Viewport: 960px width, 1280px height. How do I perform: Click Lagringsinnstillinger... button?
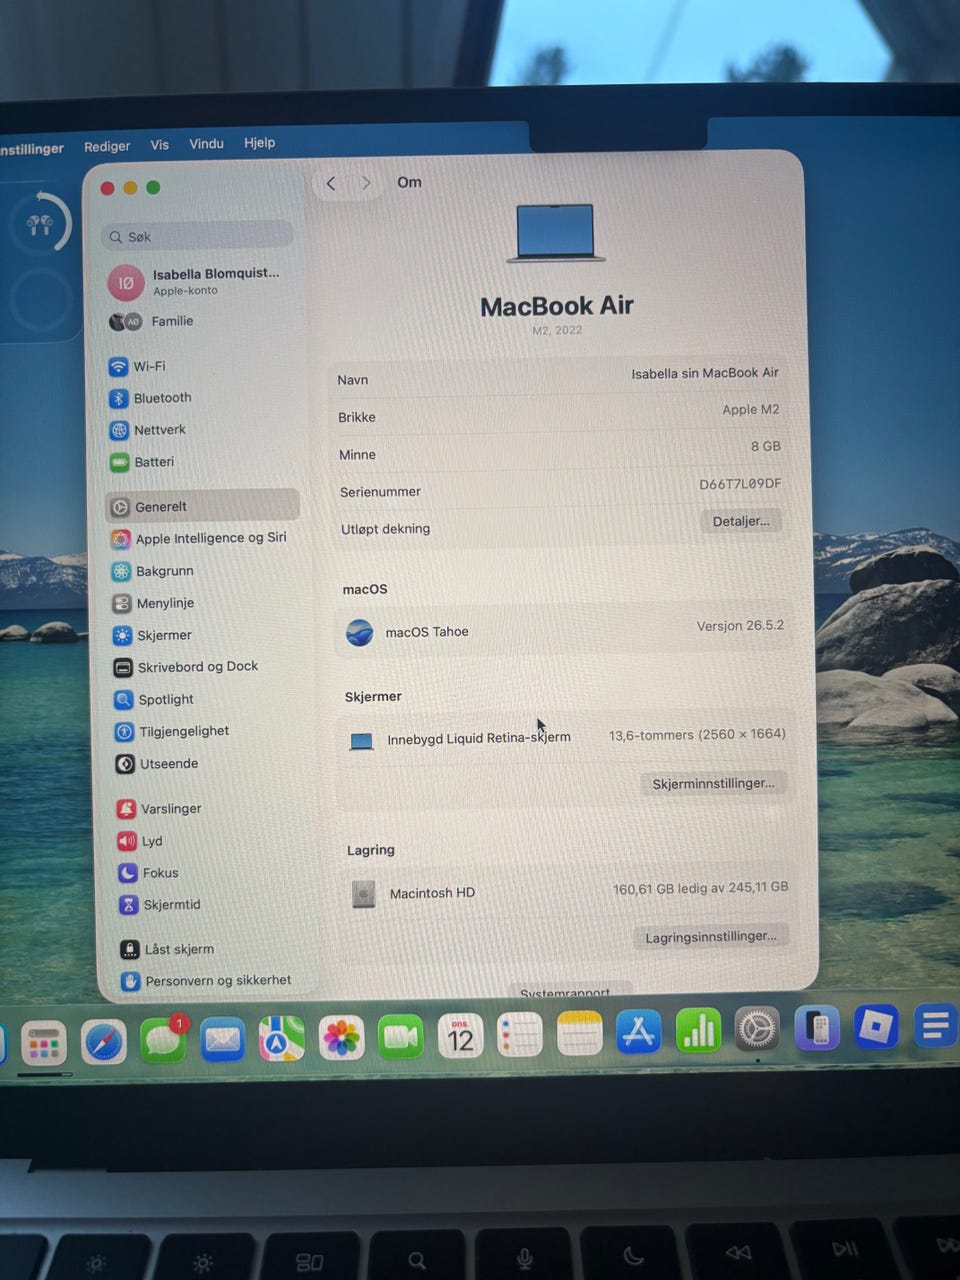(710, 937)
